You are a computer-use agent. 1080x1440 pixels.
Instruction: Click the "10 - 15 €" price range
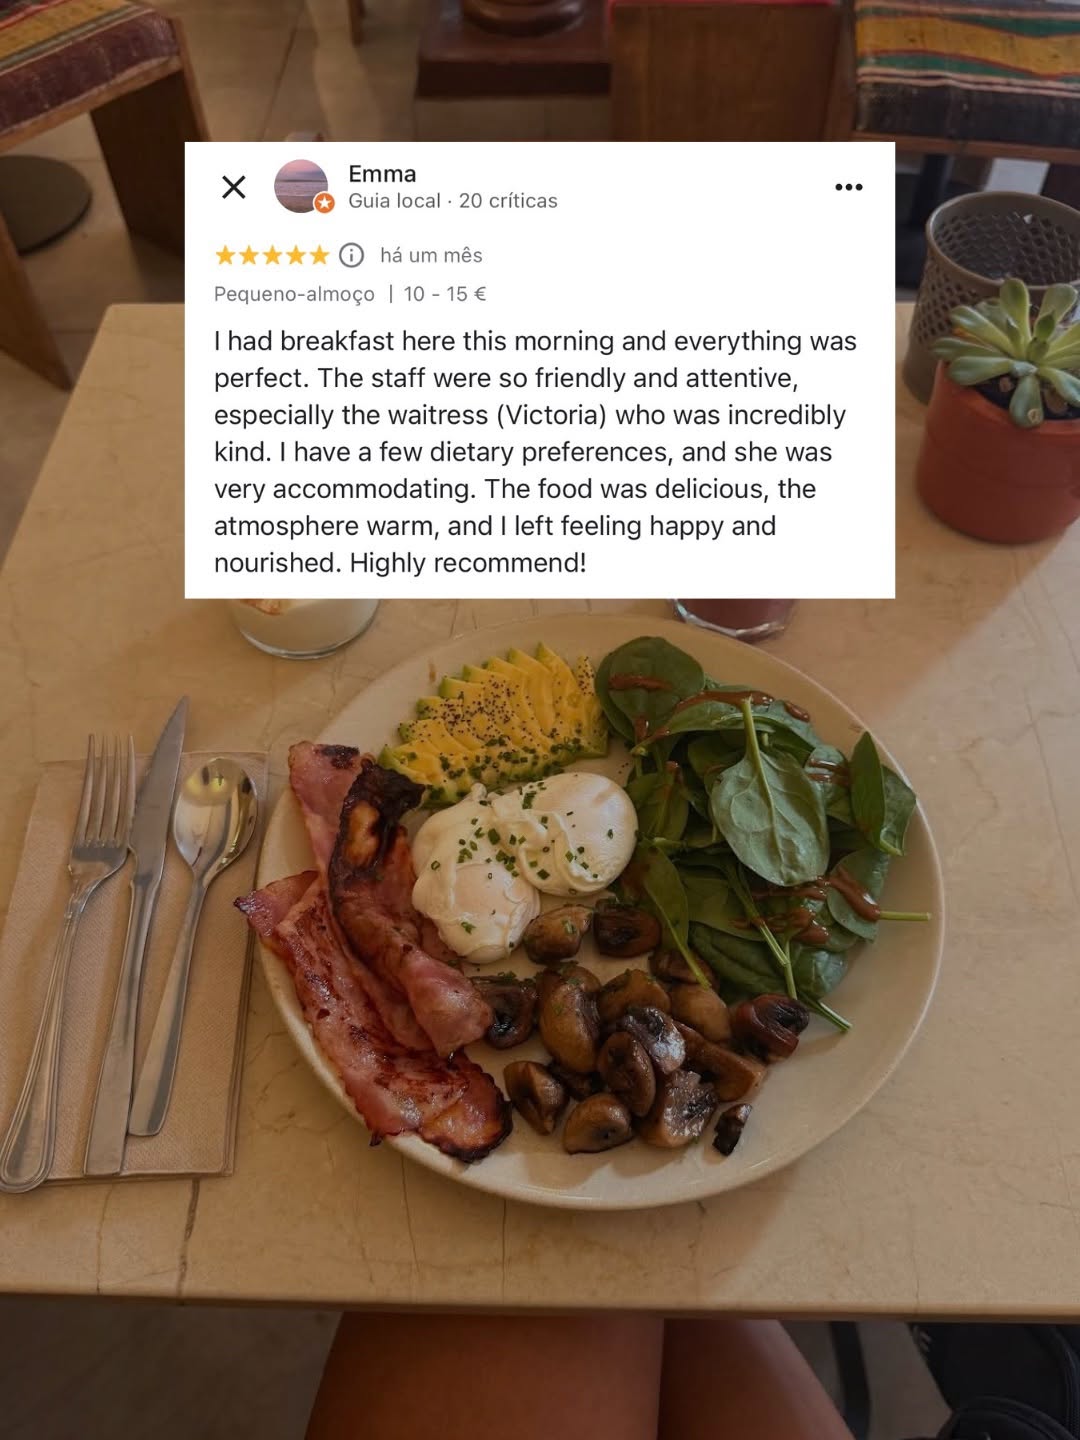(x=445, y=294)
